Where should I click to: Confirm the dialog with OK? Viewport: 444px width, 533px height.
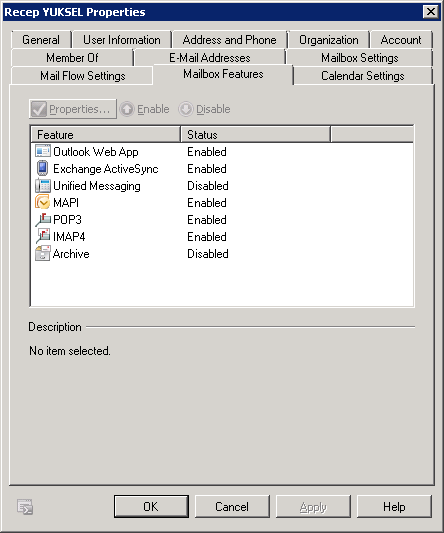tap(151, 506)
